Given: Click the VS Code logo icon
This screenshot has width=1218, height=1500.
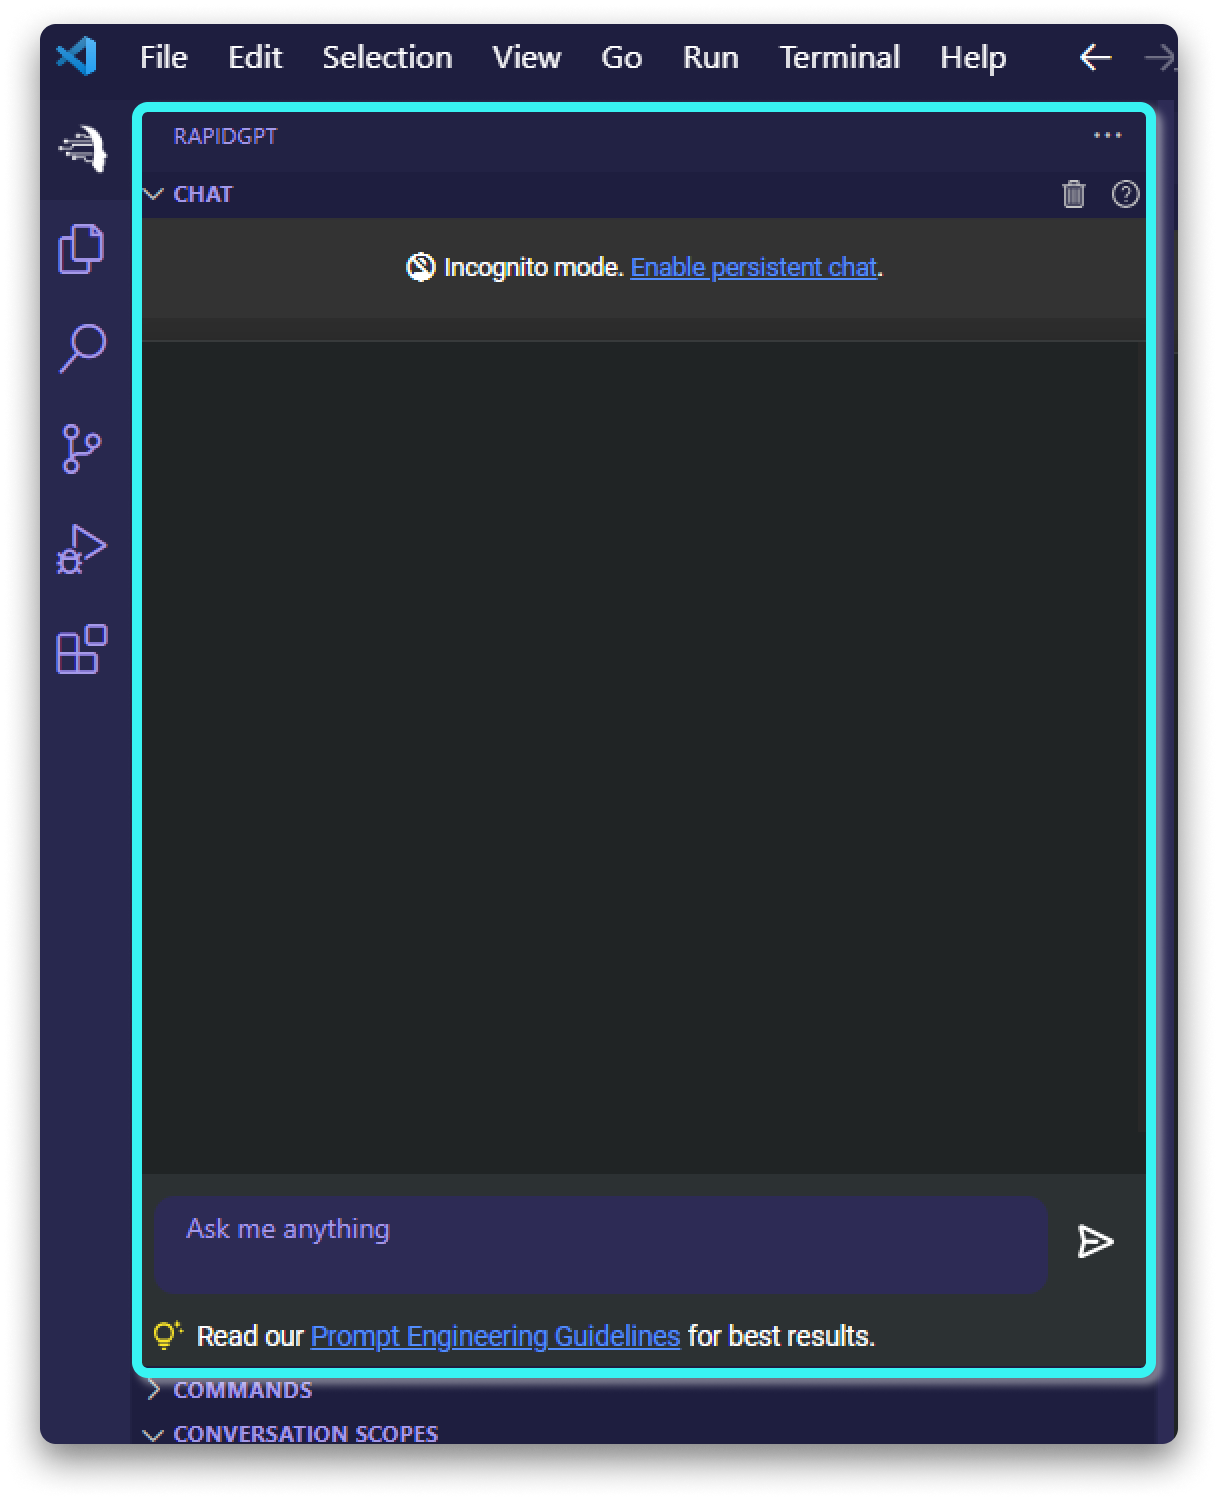Looking at the screenshot, I should point(77,56).
